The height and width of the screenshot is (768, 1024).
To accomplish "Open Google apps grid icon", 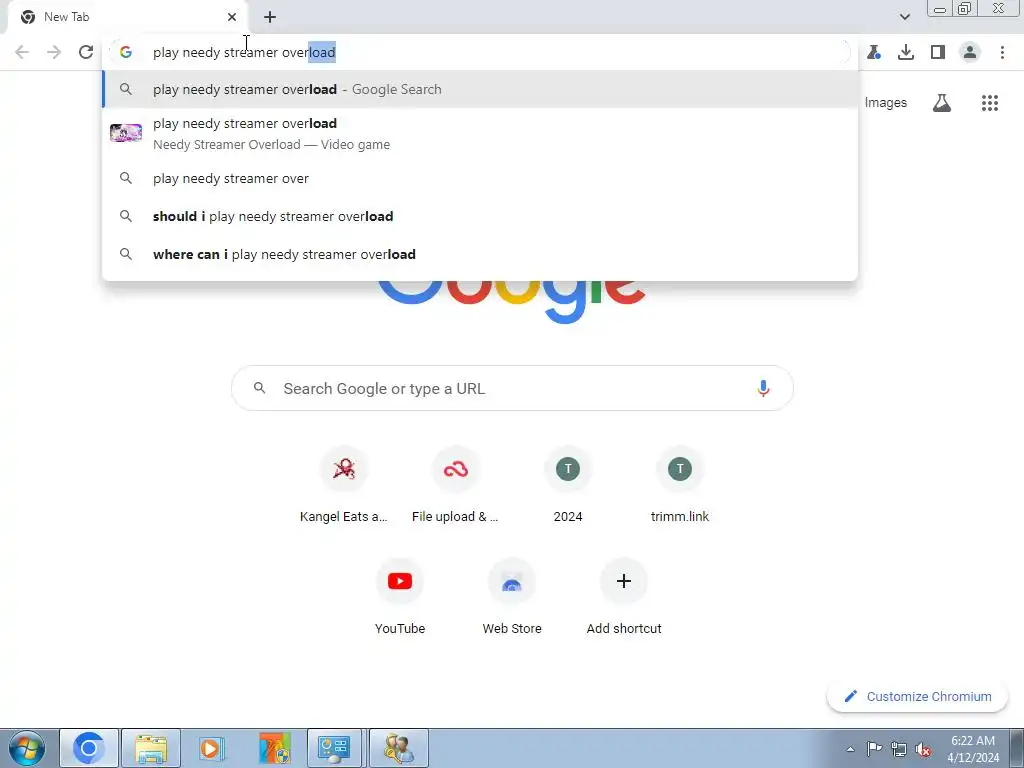I will click(989, 103).
